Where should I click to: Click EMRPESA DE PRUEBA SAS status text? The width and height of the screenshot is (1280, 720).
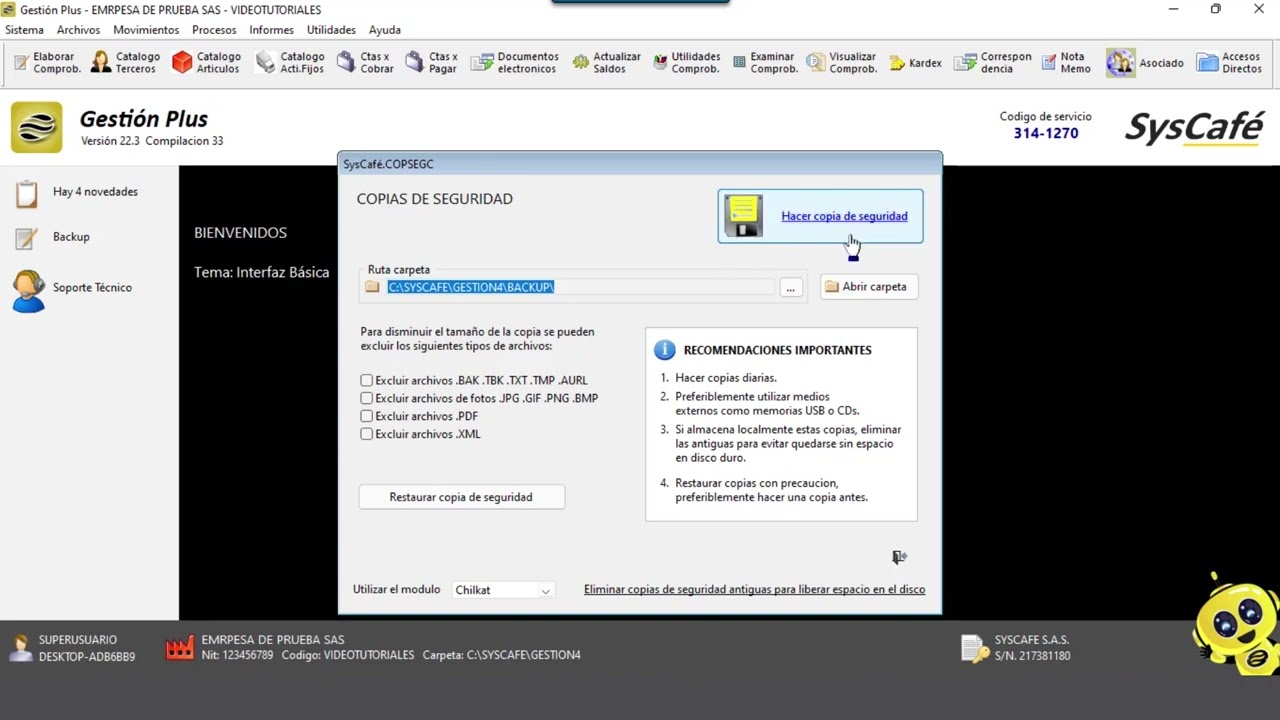(273, 640)
